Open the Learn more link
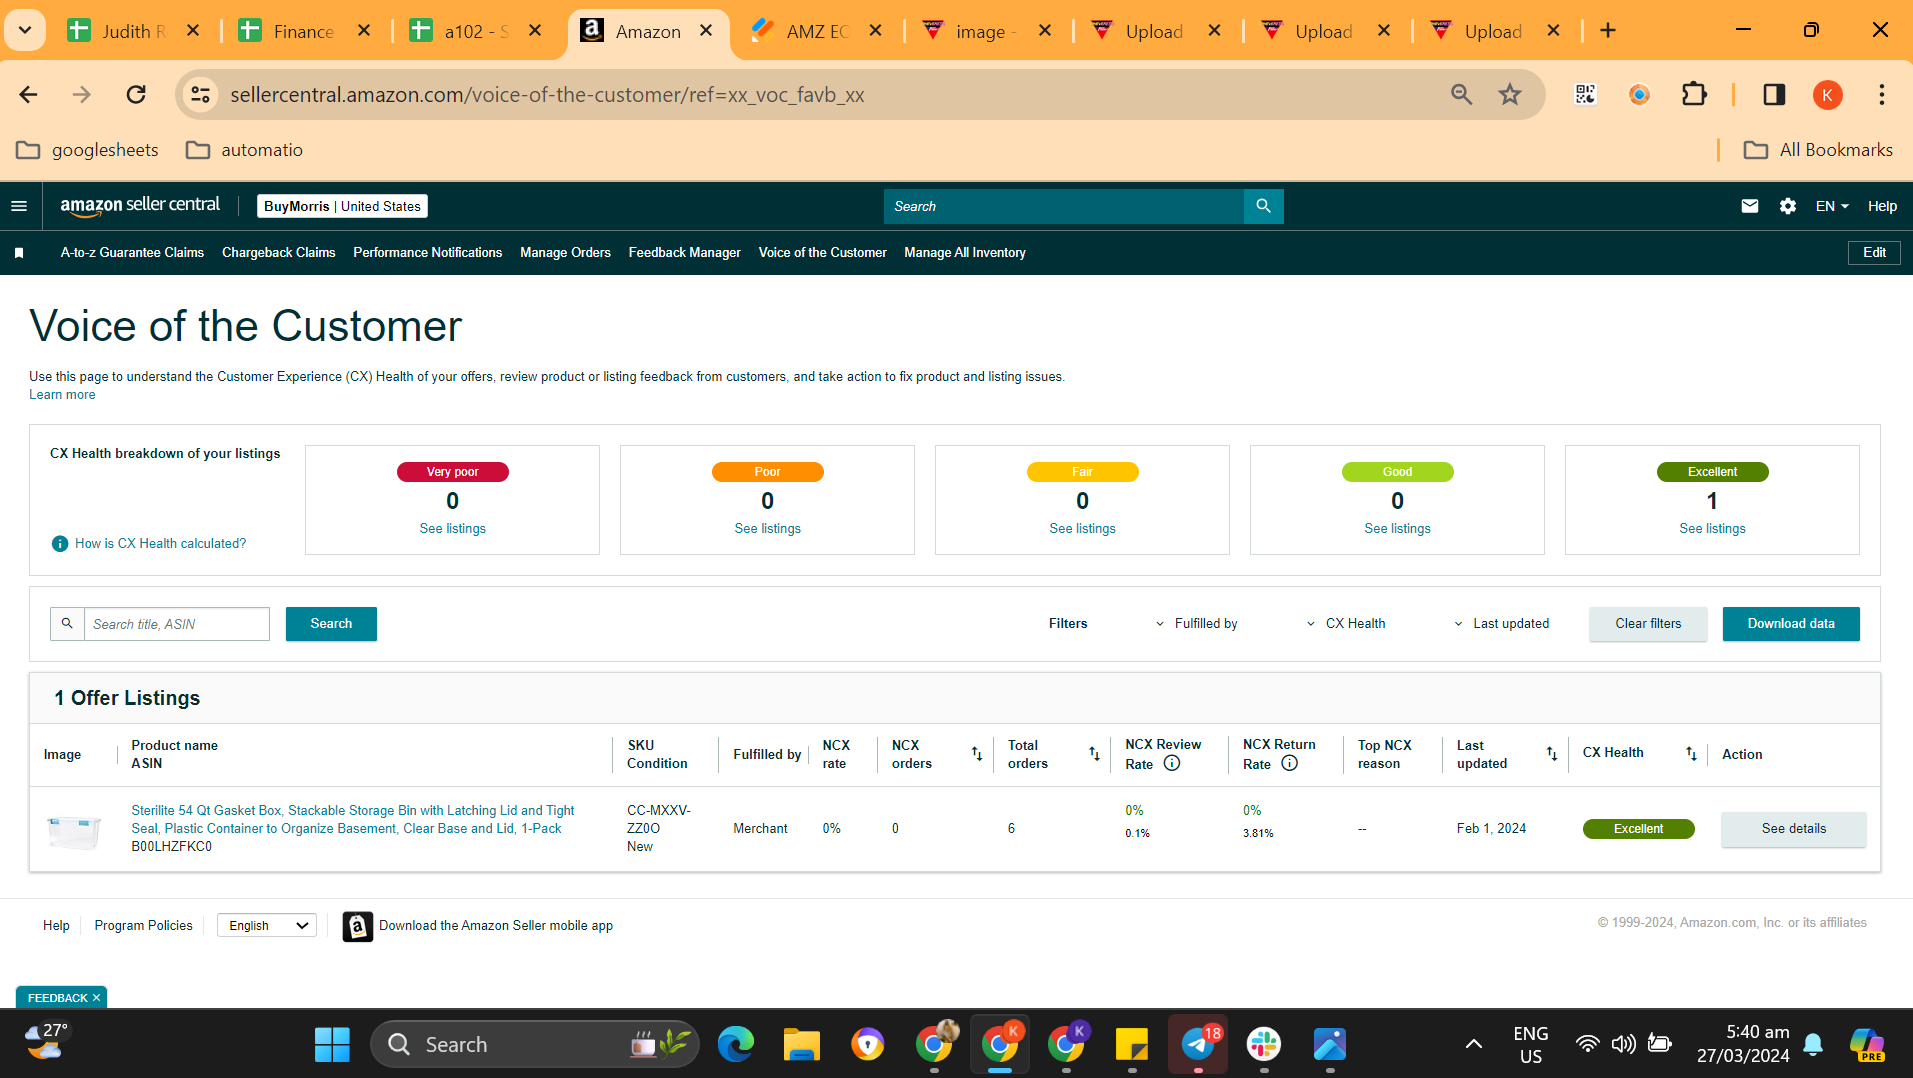The image size is (1913, 1078). [62, 395]
